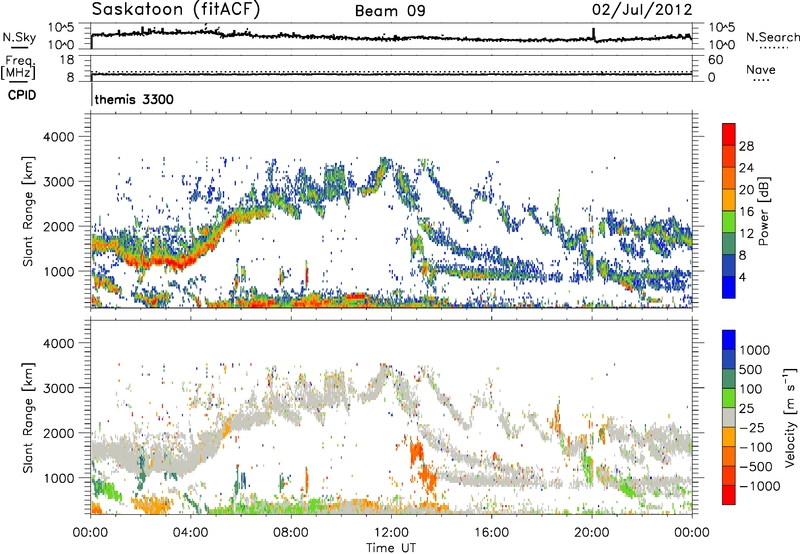
Task: Click the '28' tick on power scale
Action: pyautogui.click(x=746, y=146)
